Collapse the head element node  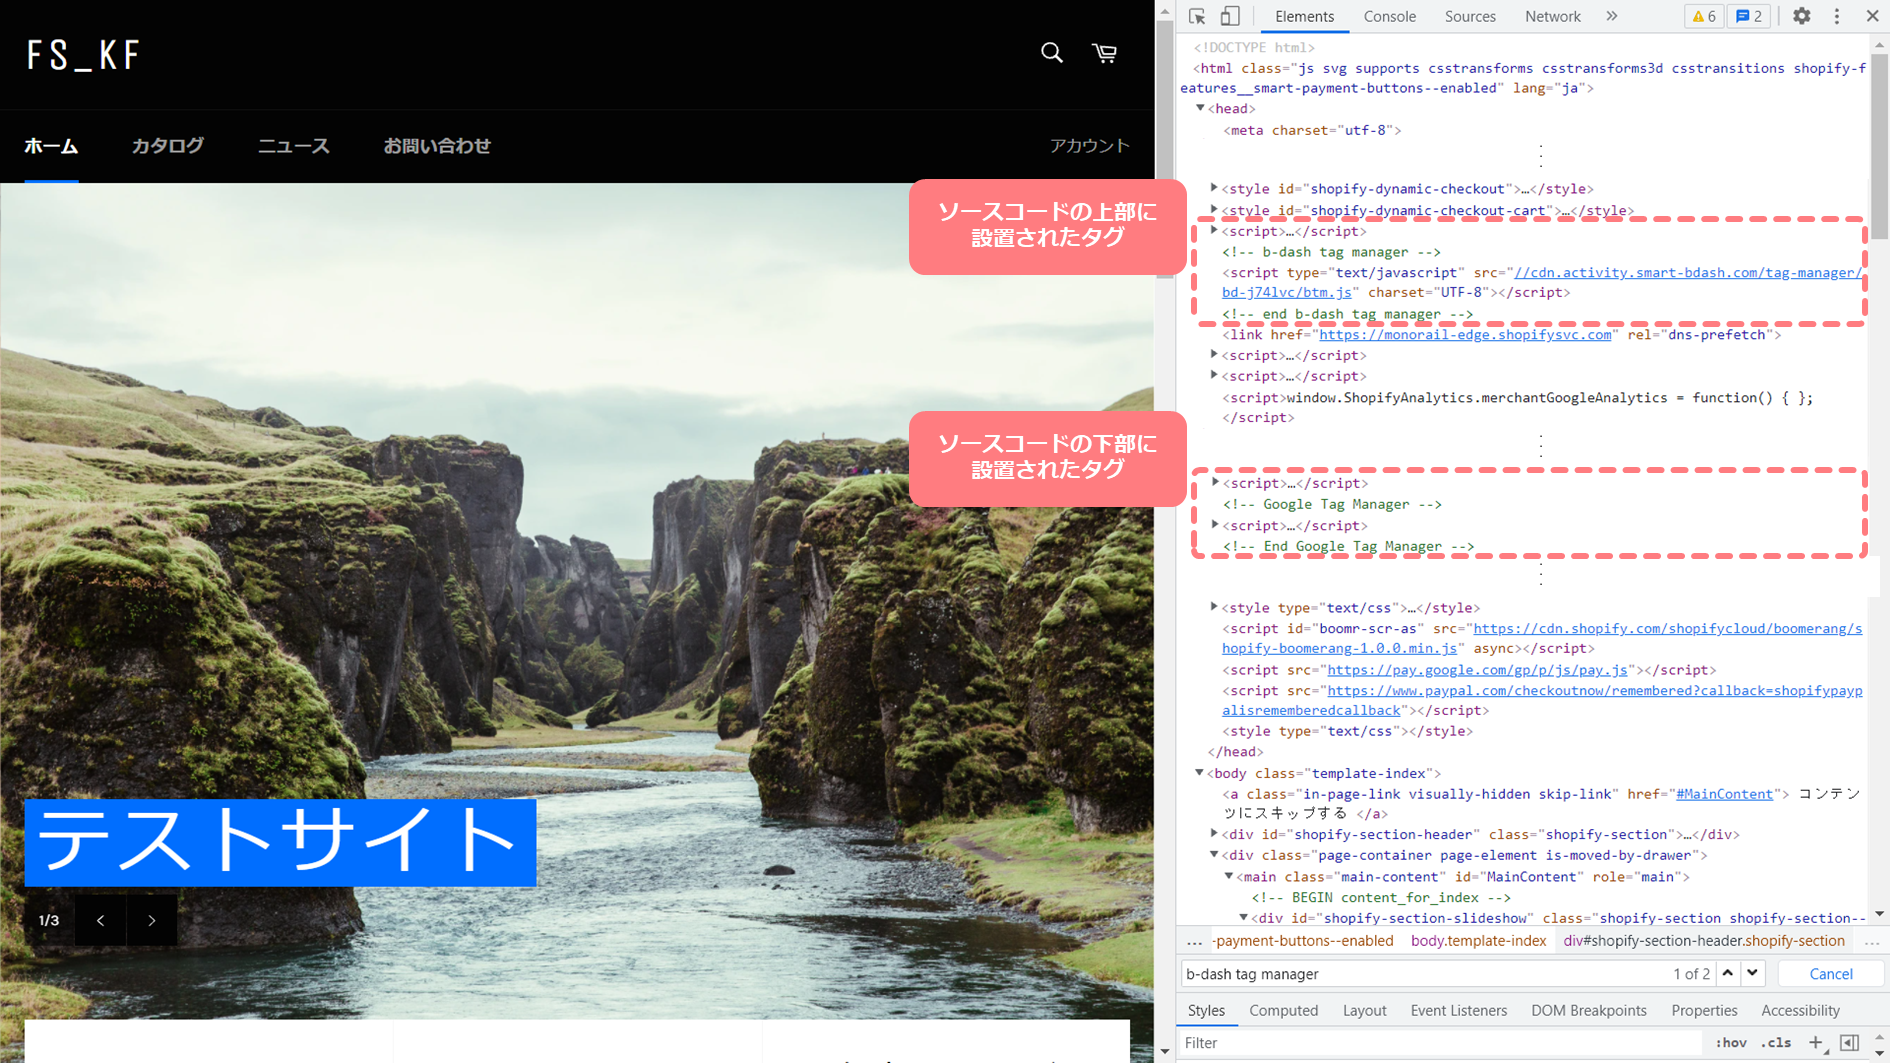(1200, 108)
